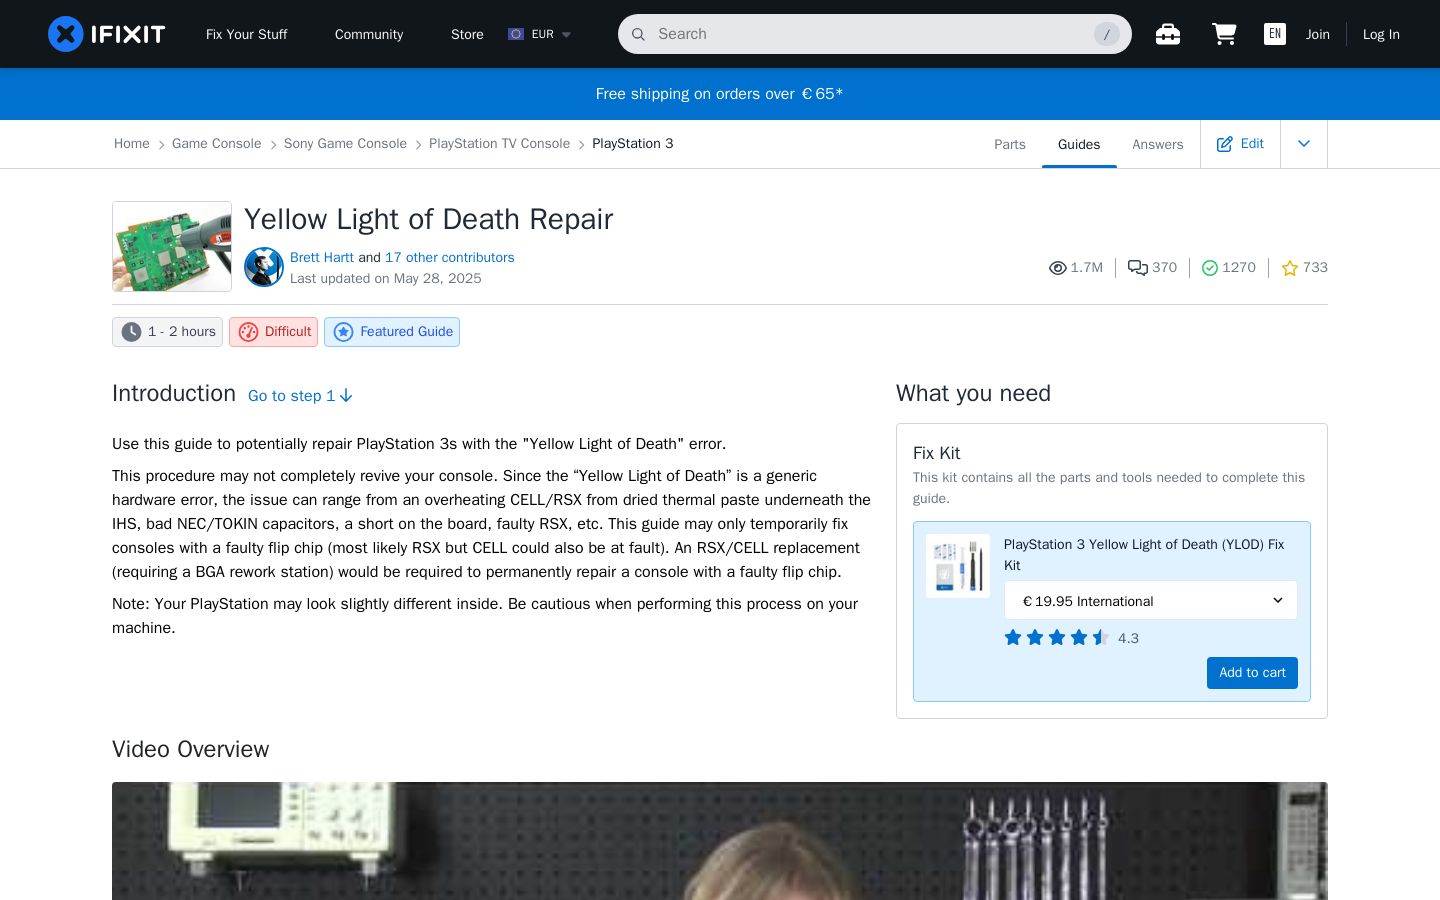1440x900 pixels.
Task: Switch to the Answers tab
Action: coord(1158,144)
